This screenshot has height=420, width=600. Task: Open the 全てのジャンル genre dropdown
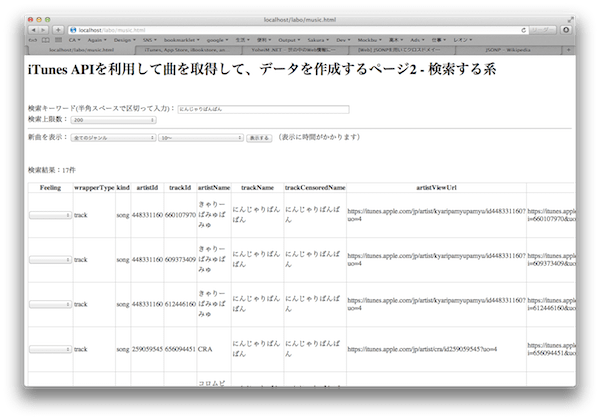tap(113, 138)
